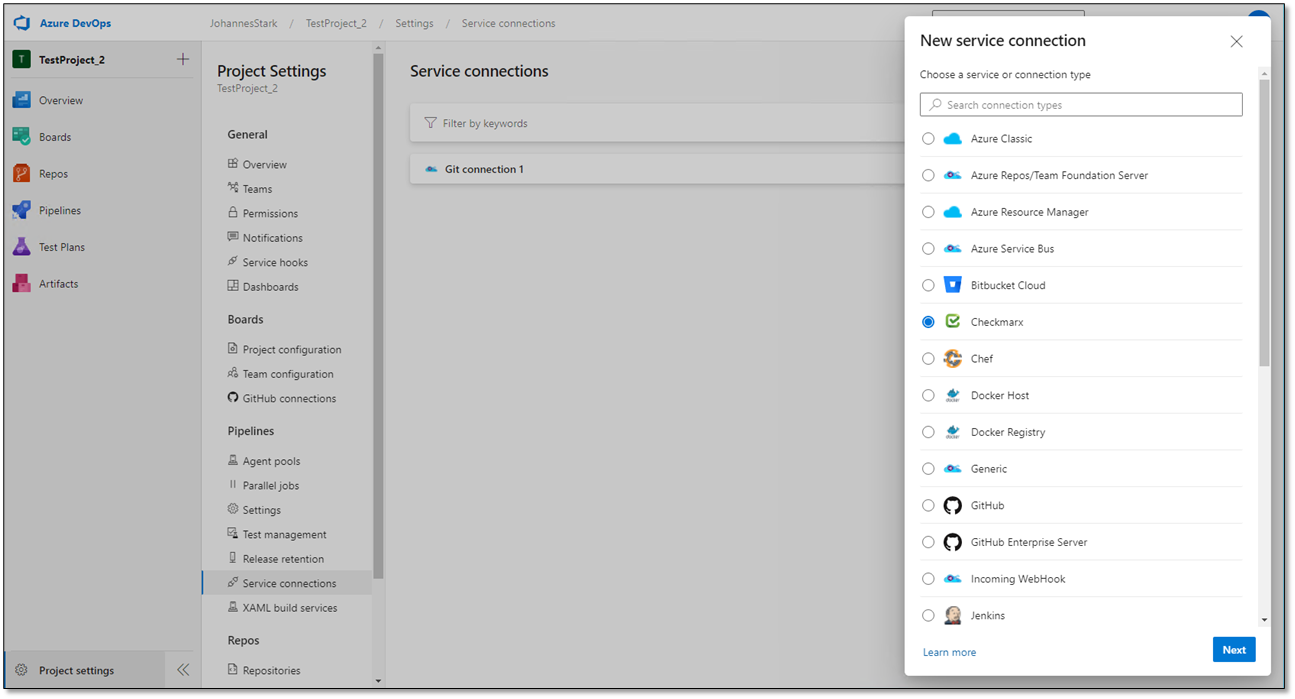
Task: Click the Chef logo icon
Action: tap(952, 358)
